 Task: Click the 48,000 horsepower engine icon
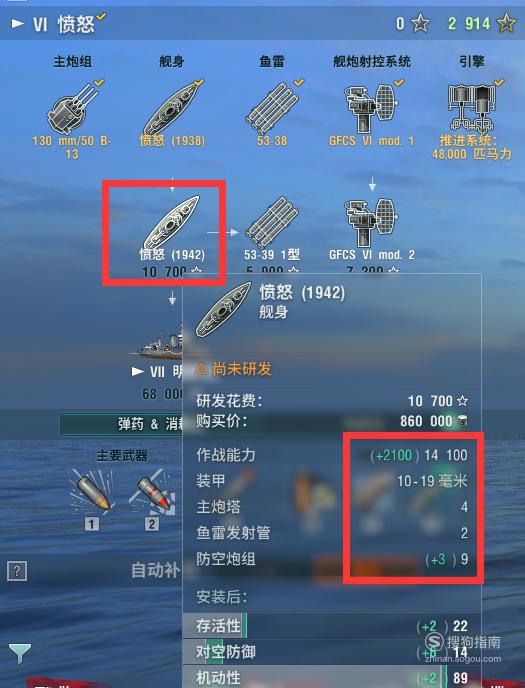[x=472, y=108]
